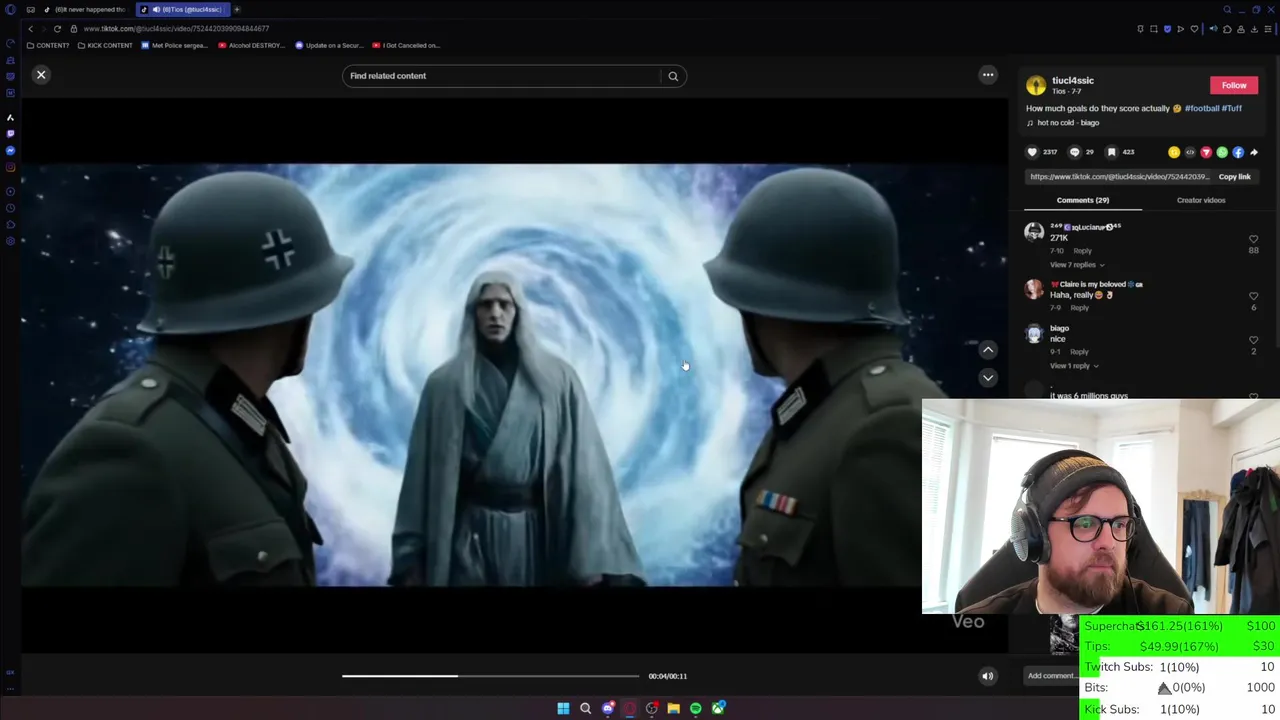Click Copy link button
The width and height of the screenshot is (1280, 720).
tap(1235, 177)
